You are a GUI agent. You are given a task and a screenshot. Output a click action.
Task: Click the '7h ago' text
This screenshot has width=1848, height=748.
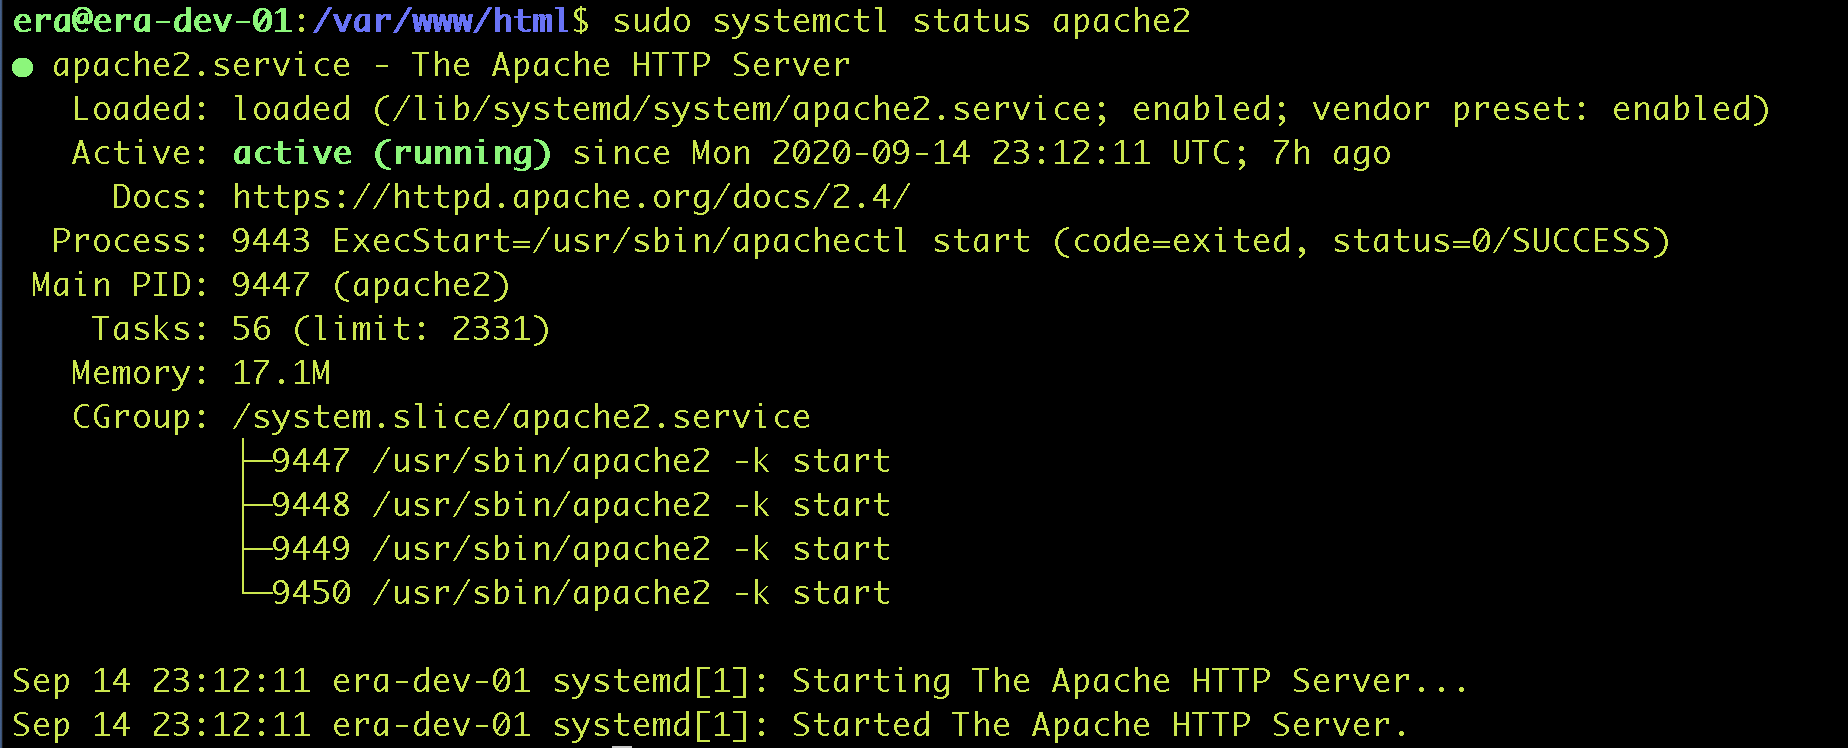[1331, 153]
